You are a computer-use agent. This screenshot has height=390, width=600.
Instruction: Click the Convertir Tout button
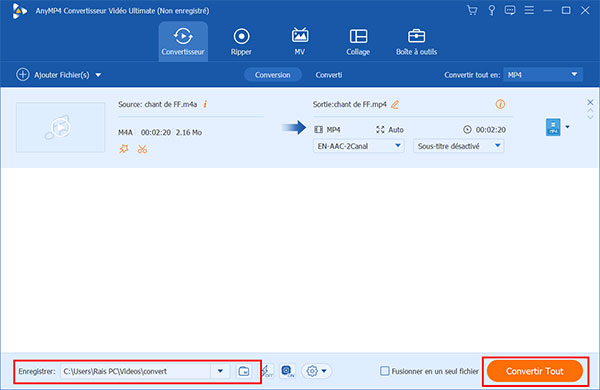click(535, 371)
